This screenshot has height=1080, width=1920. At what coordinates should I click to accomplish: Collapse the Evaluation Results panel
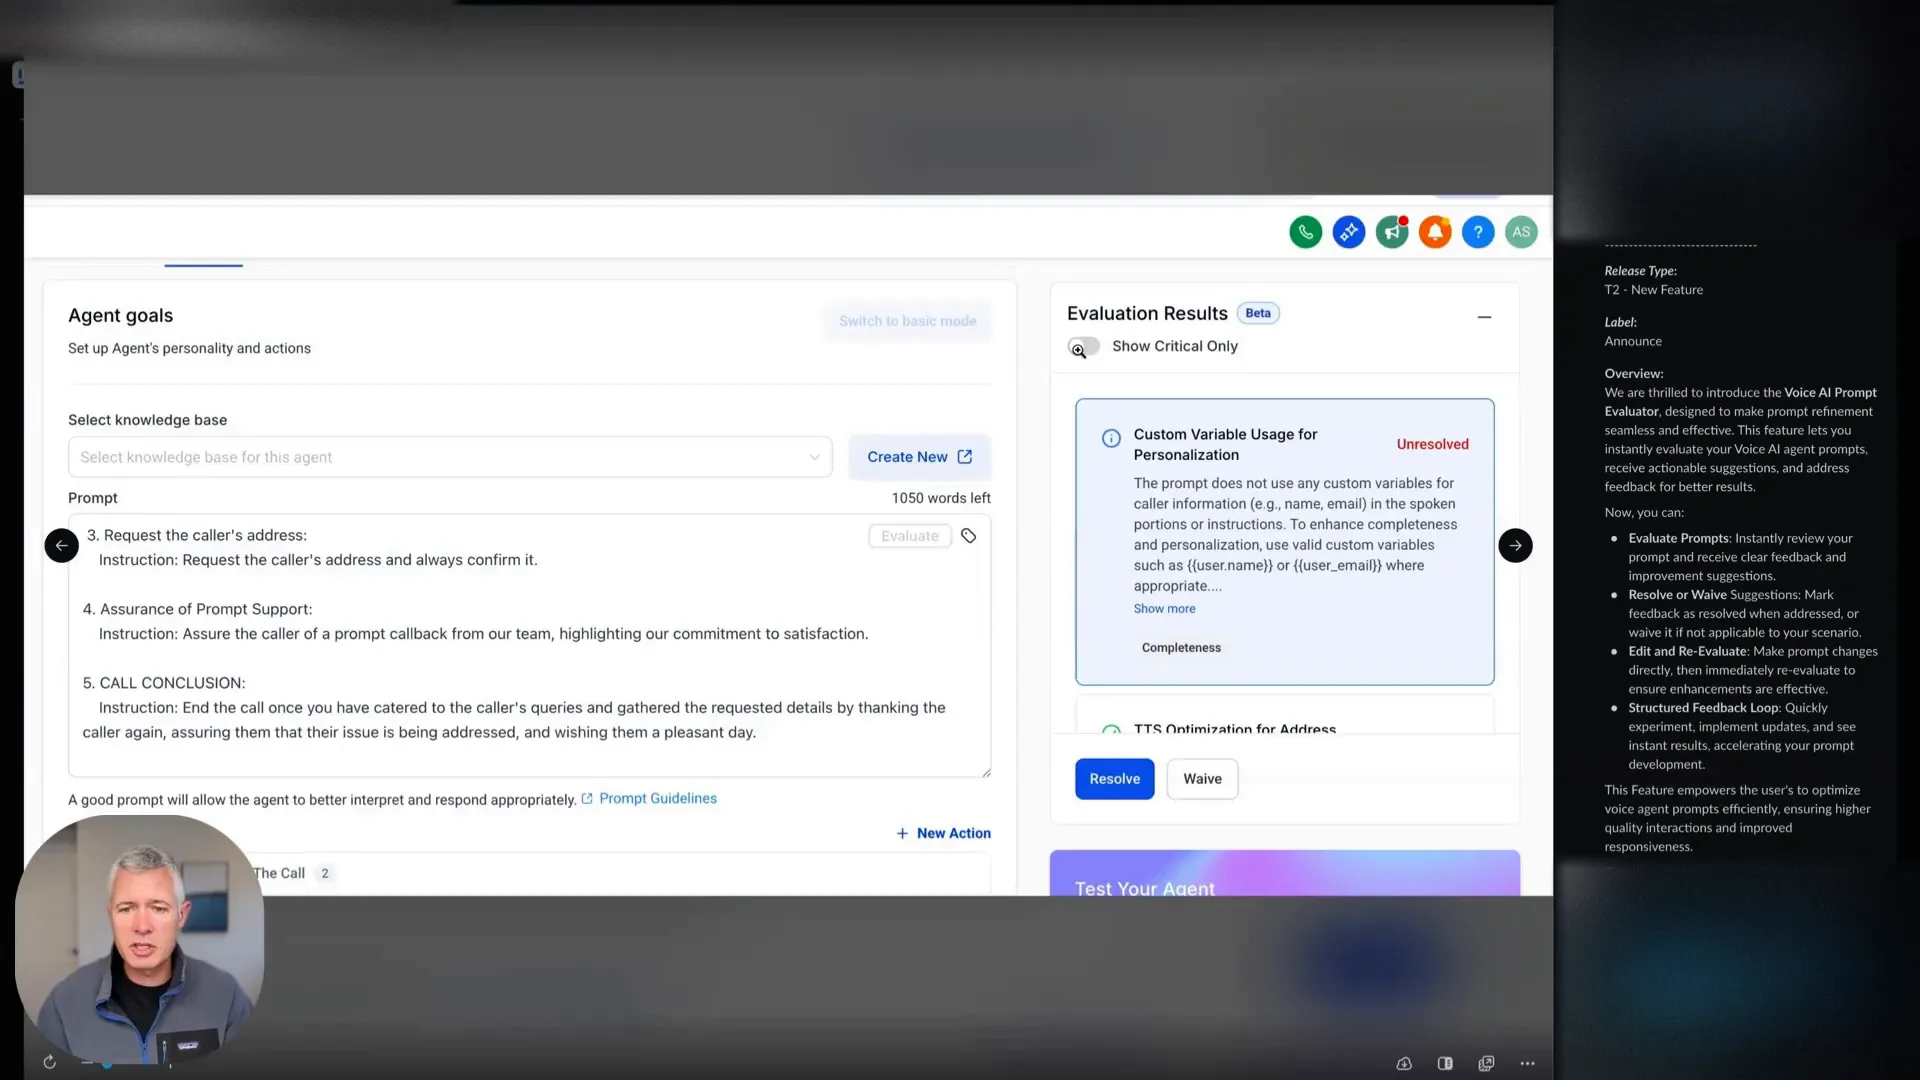[1484, 317]
